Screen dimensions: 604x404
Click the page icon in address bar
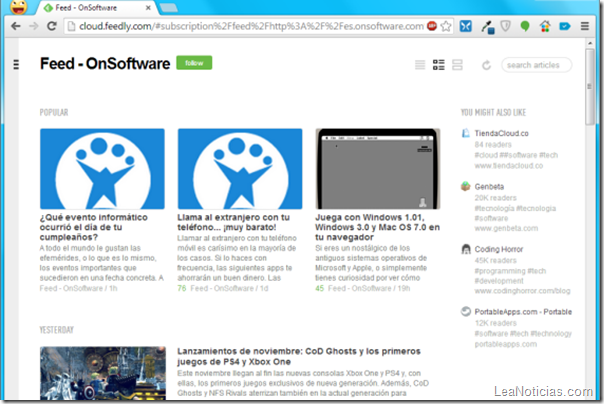point(71,26)
